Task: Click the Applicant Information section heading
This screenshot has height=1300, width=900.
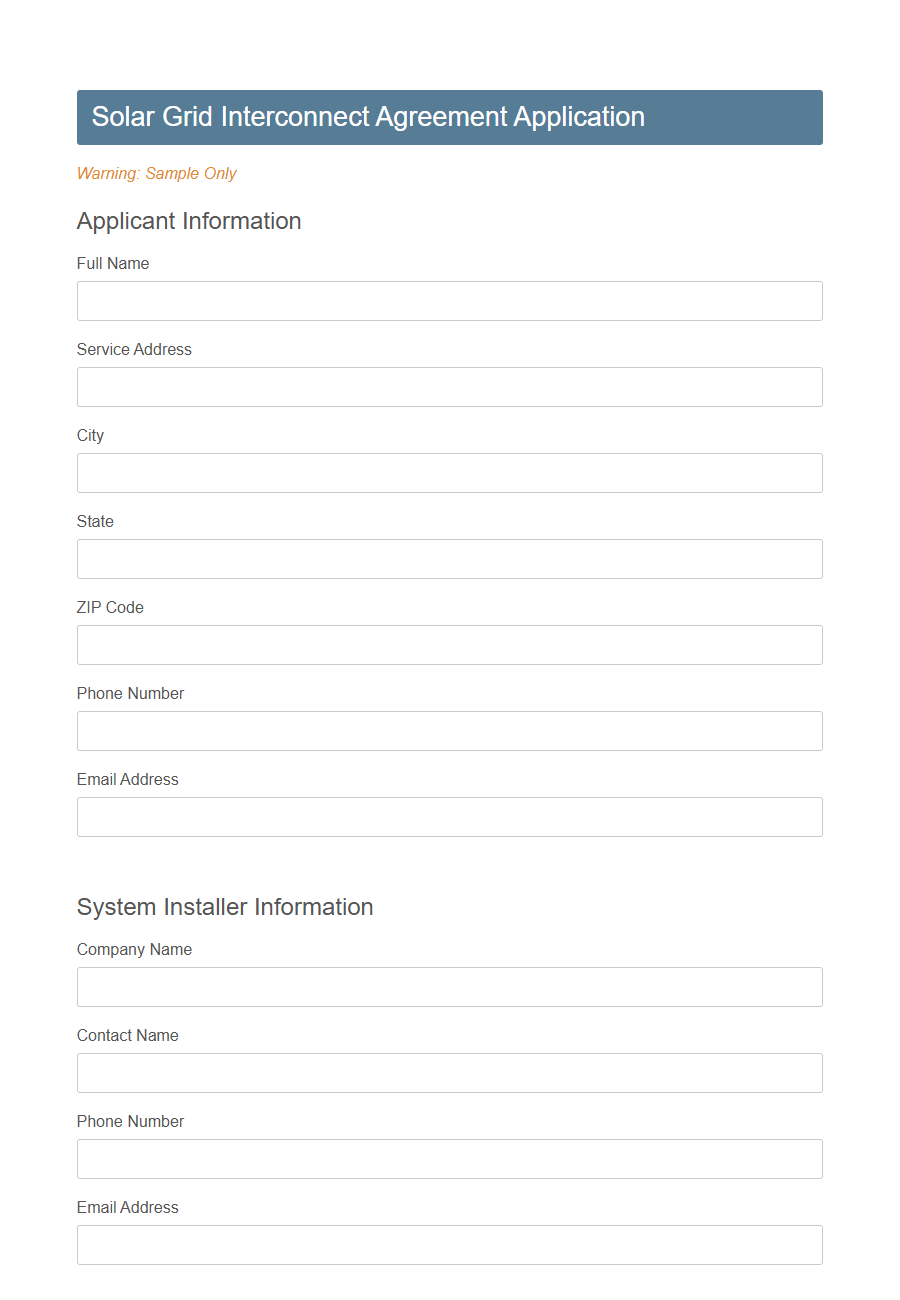Action: point(189,221)
